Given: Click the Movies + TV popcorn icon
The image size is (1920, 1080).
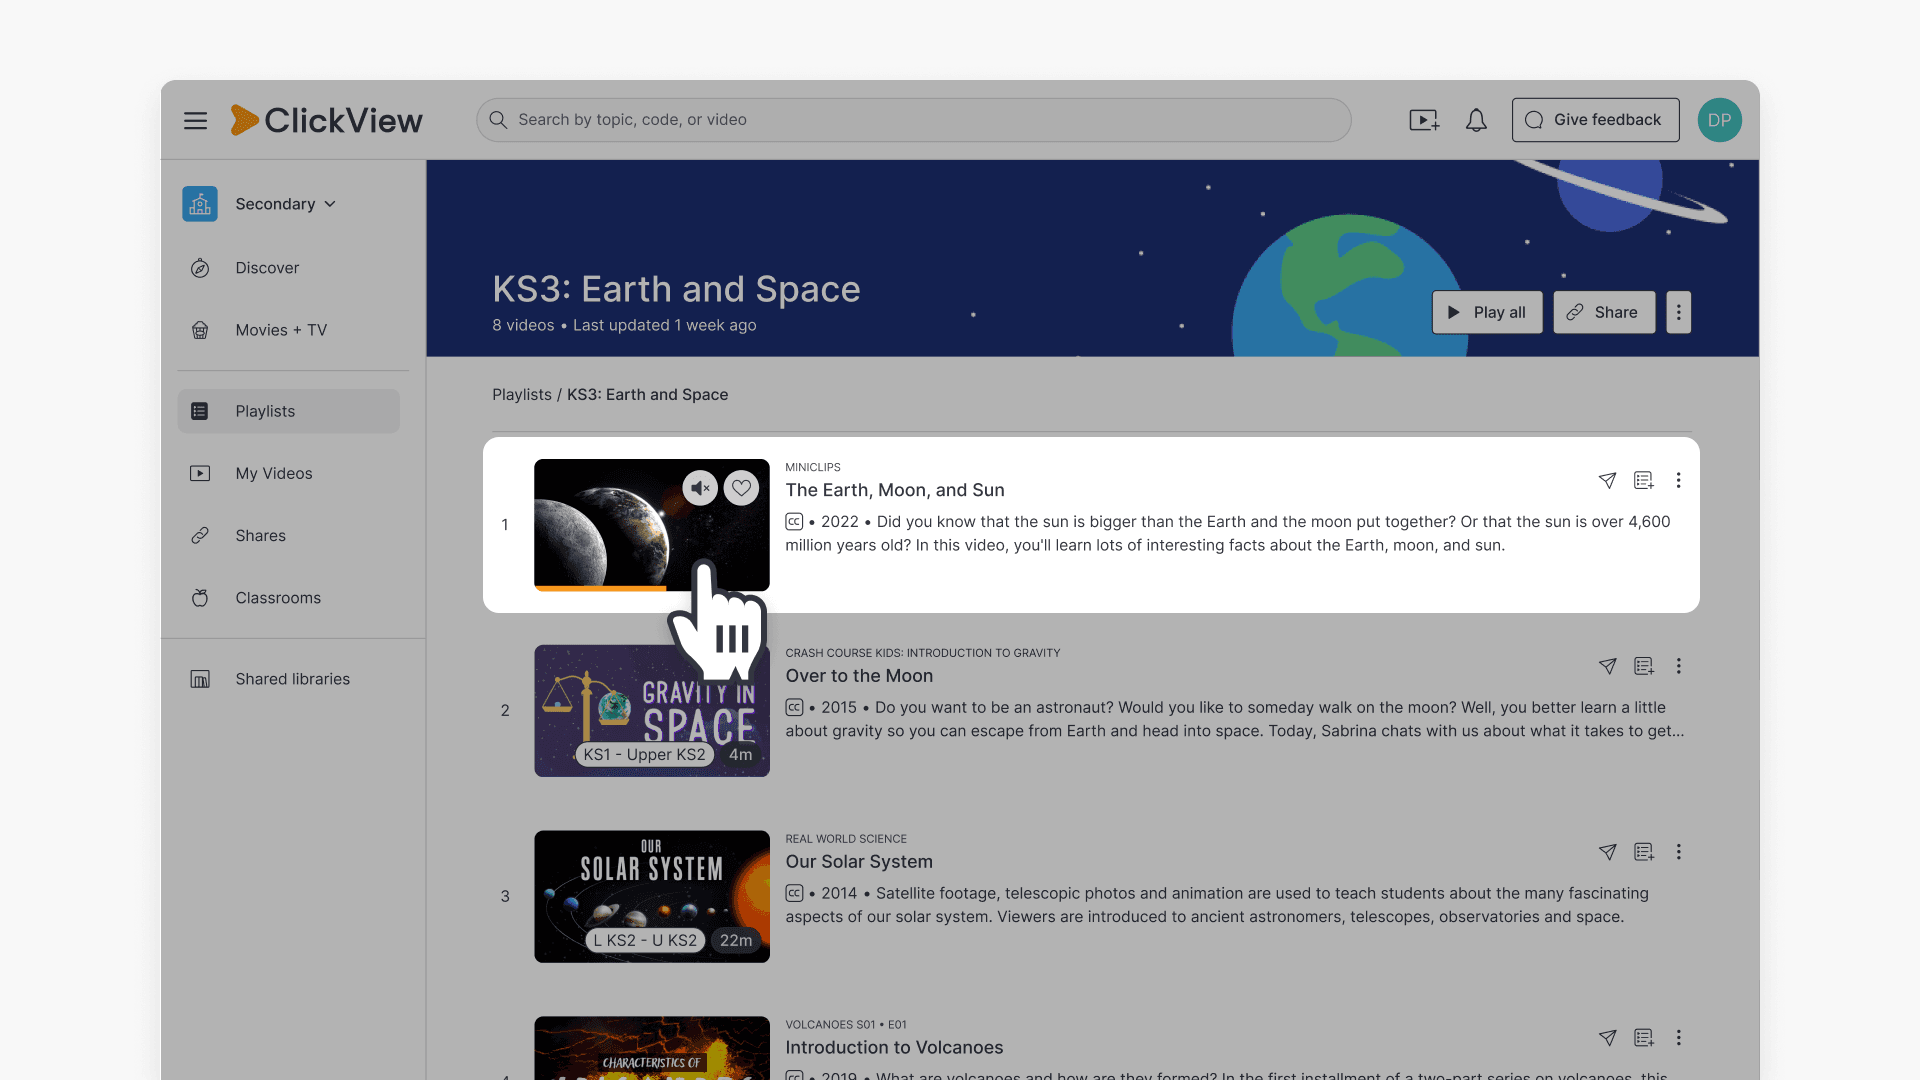Looking at the screenshot, I should click(x=200, y=330).
